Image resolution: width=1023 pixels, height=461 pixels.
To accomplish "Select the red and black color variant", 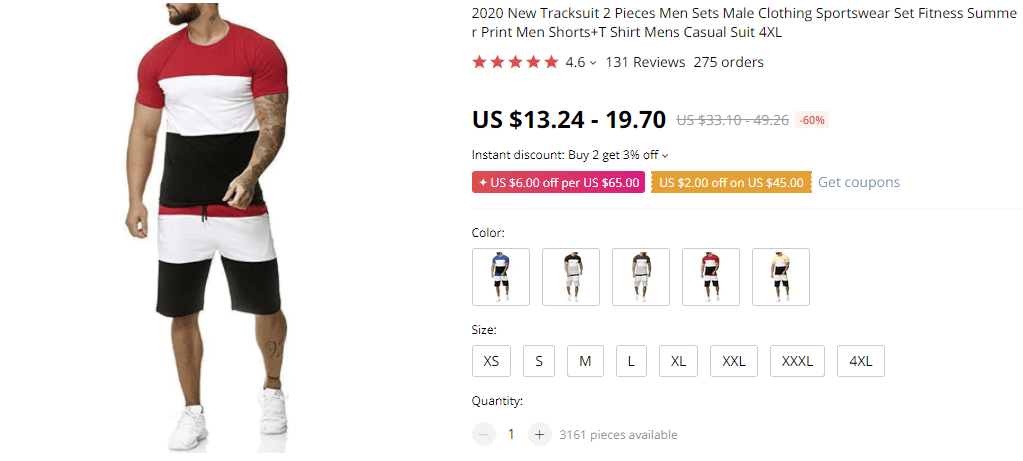I will [x=710, y=277].
